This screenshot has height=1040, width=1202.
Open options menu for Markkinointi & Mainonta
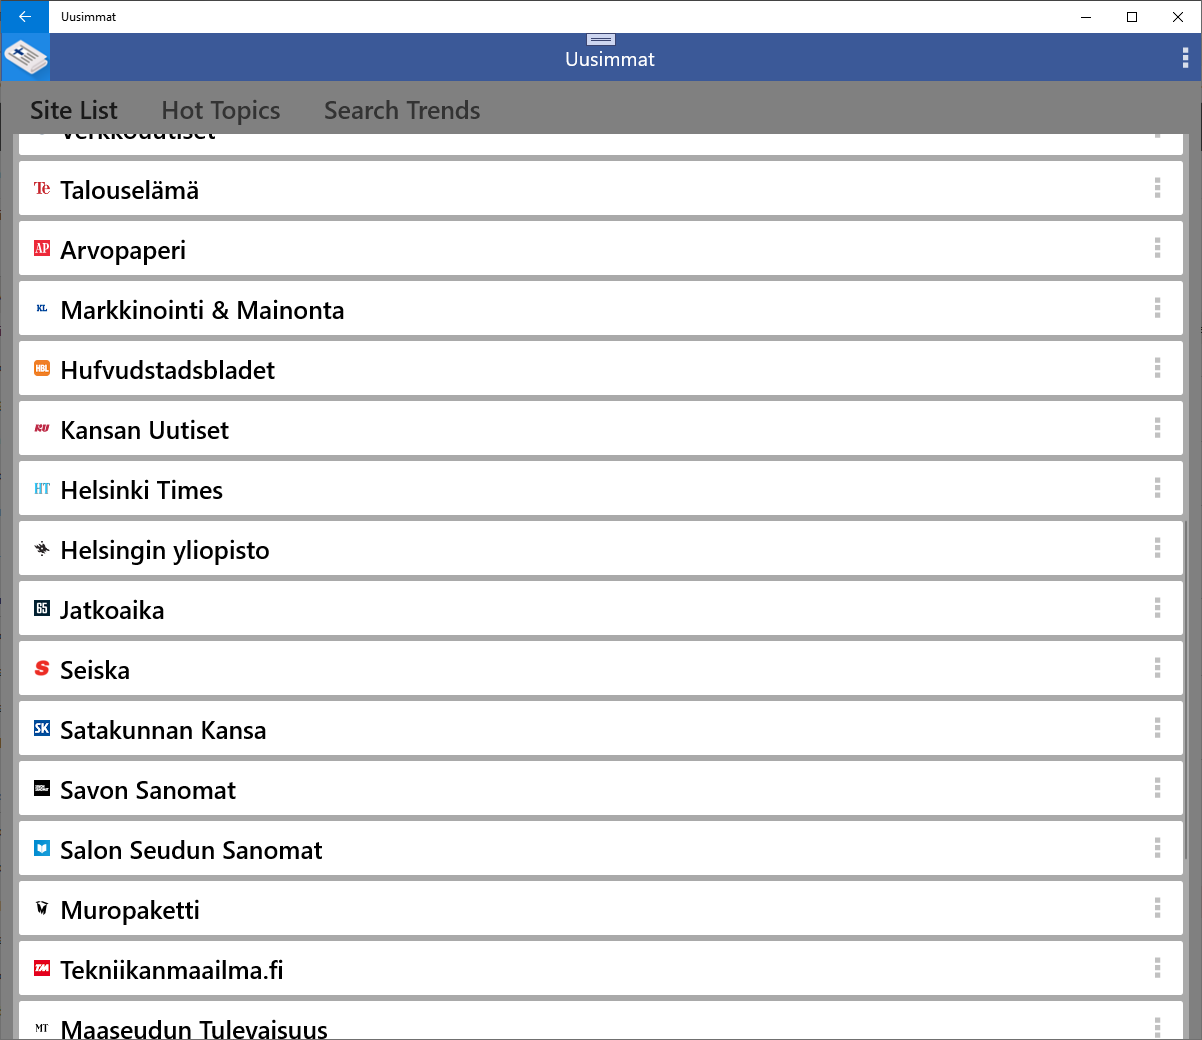1157,308
